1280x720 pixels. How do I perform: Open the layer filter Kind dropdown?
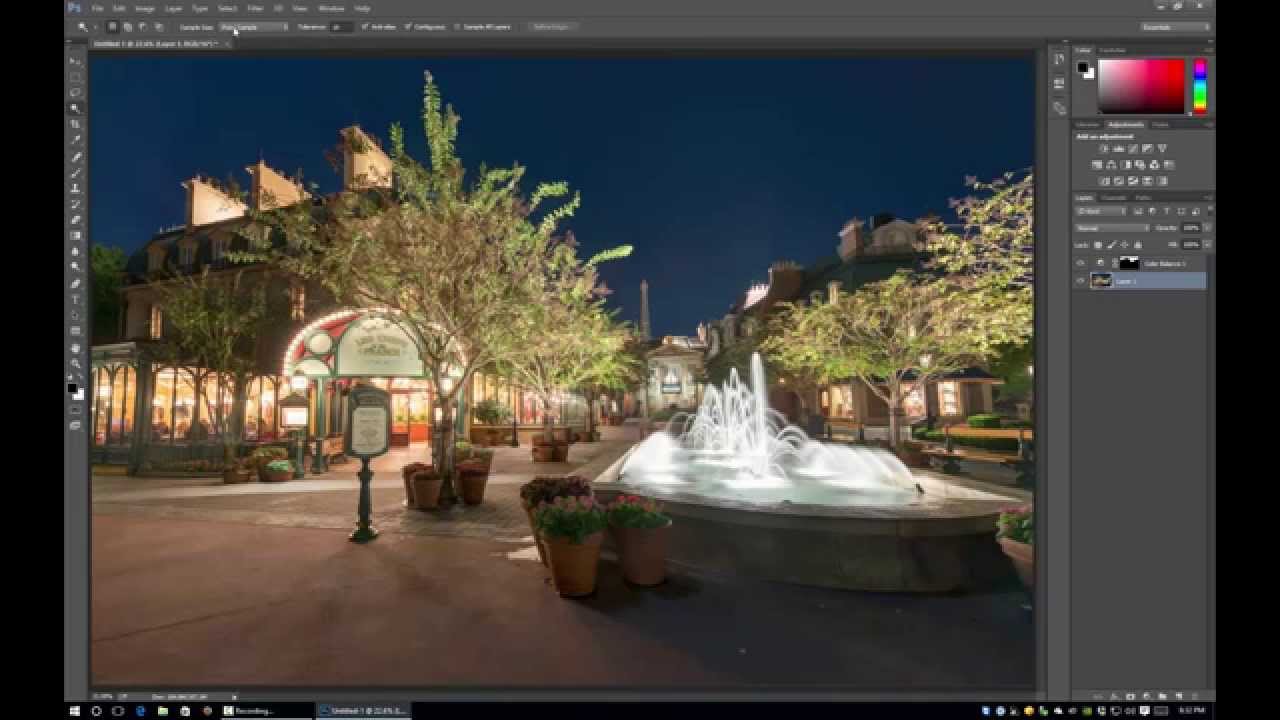[x=1101, y=211]
